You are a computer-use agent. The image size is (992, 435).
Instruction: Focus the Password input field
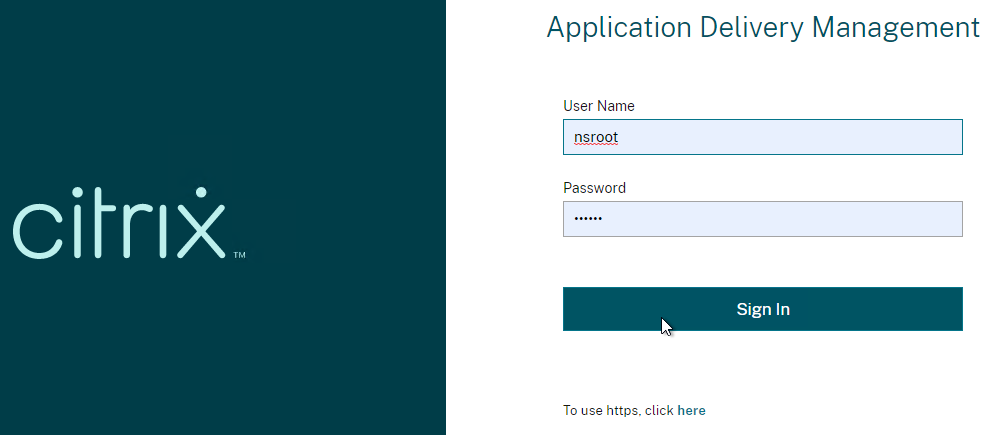762,219
